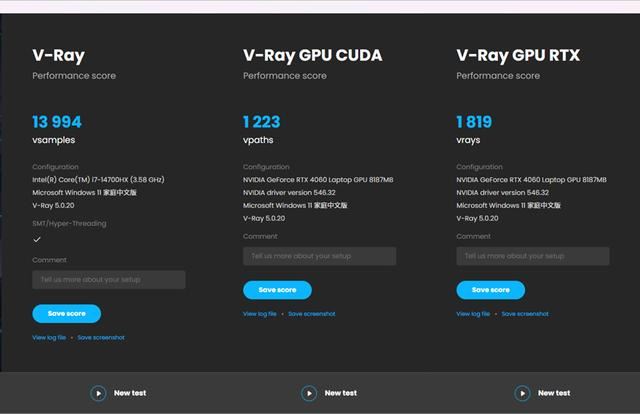This screenshot has height=414, width=640.
Task: Select New test label under GPU CUDA
Action: point(341,393)
